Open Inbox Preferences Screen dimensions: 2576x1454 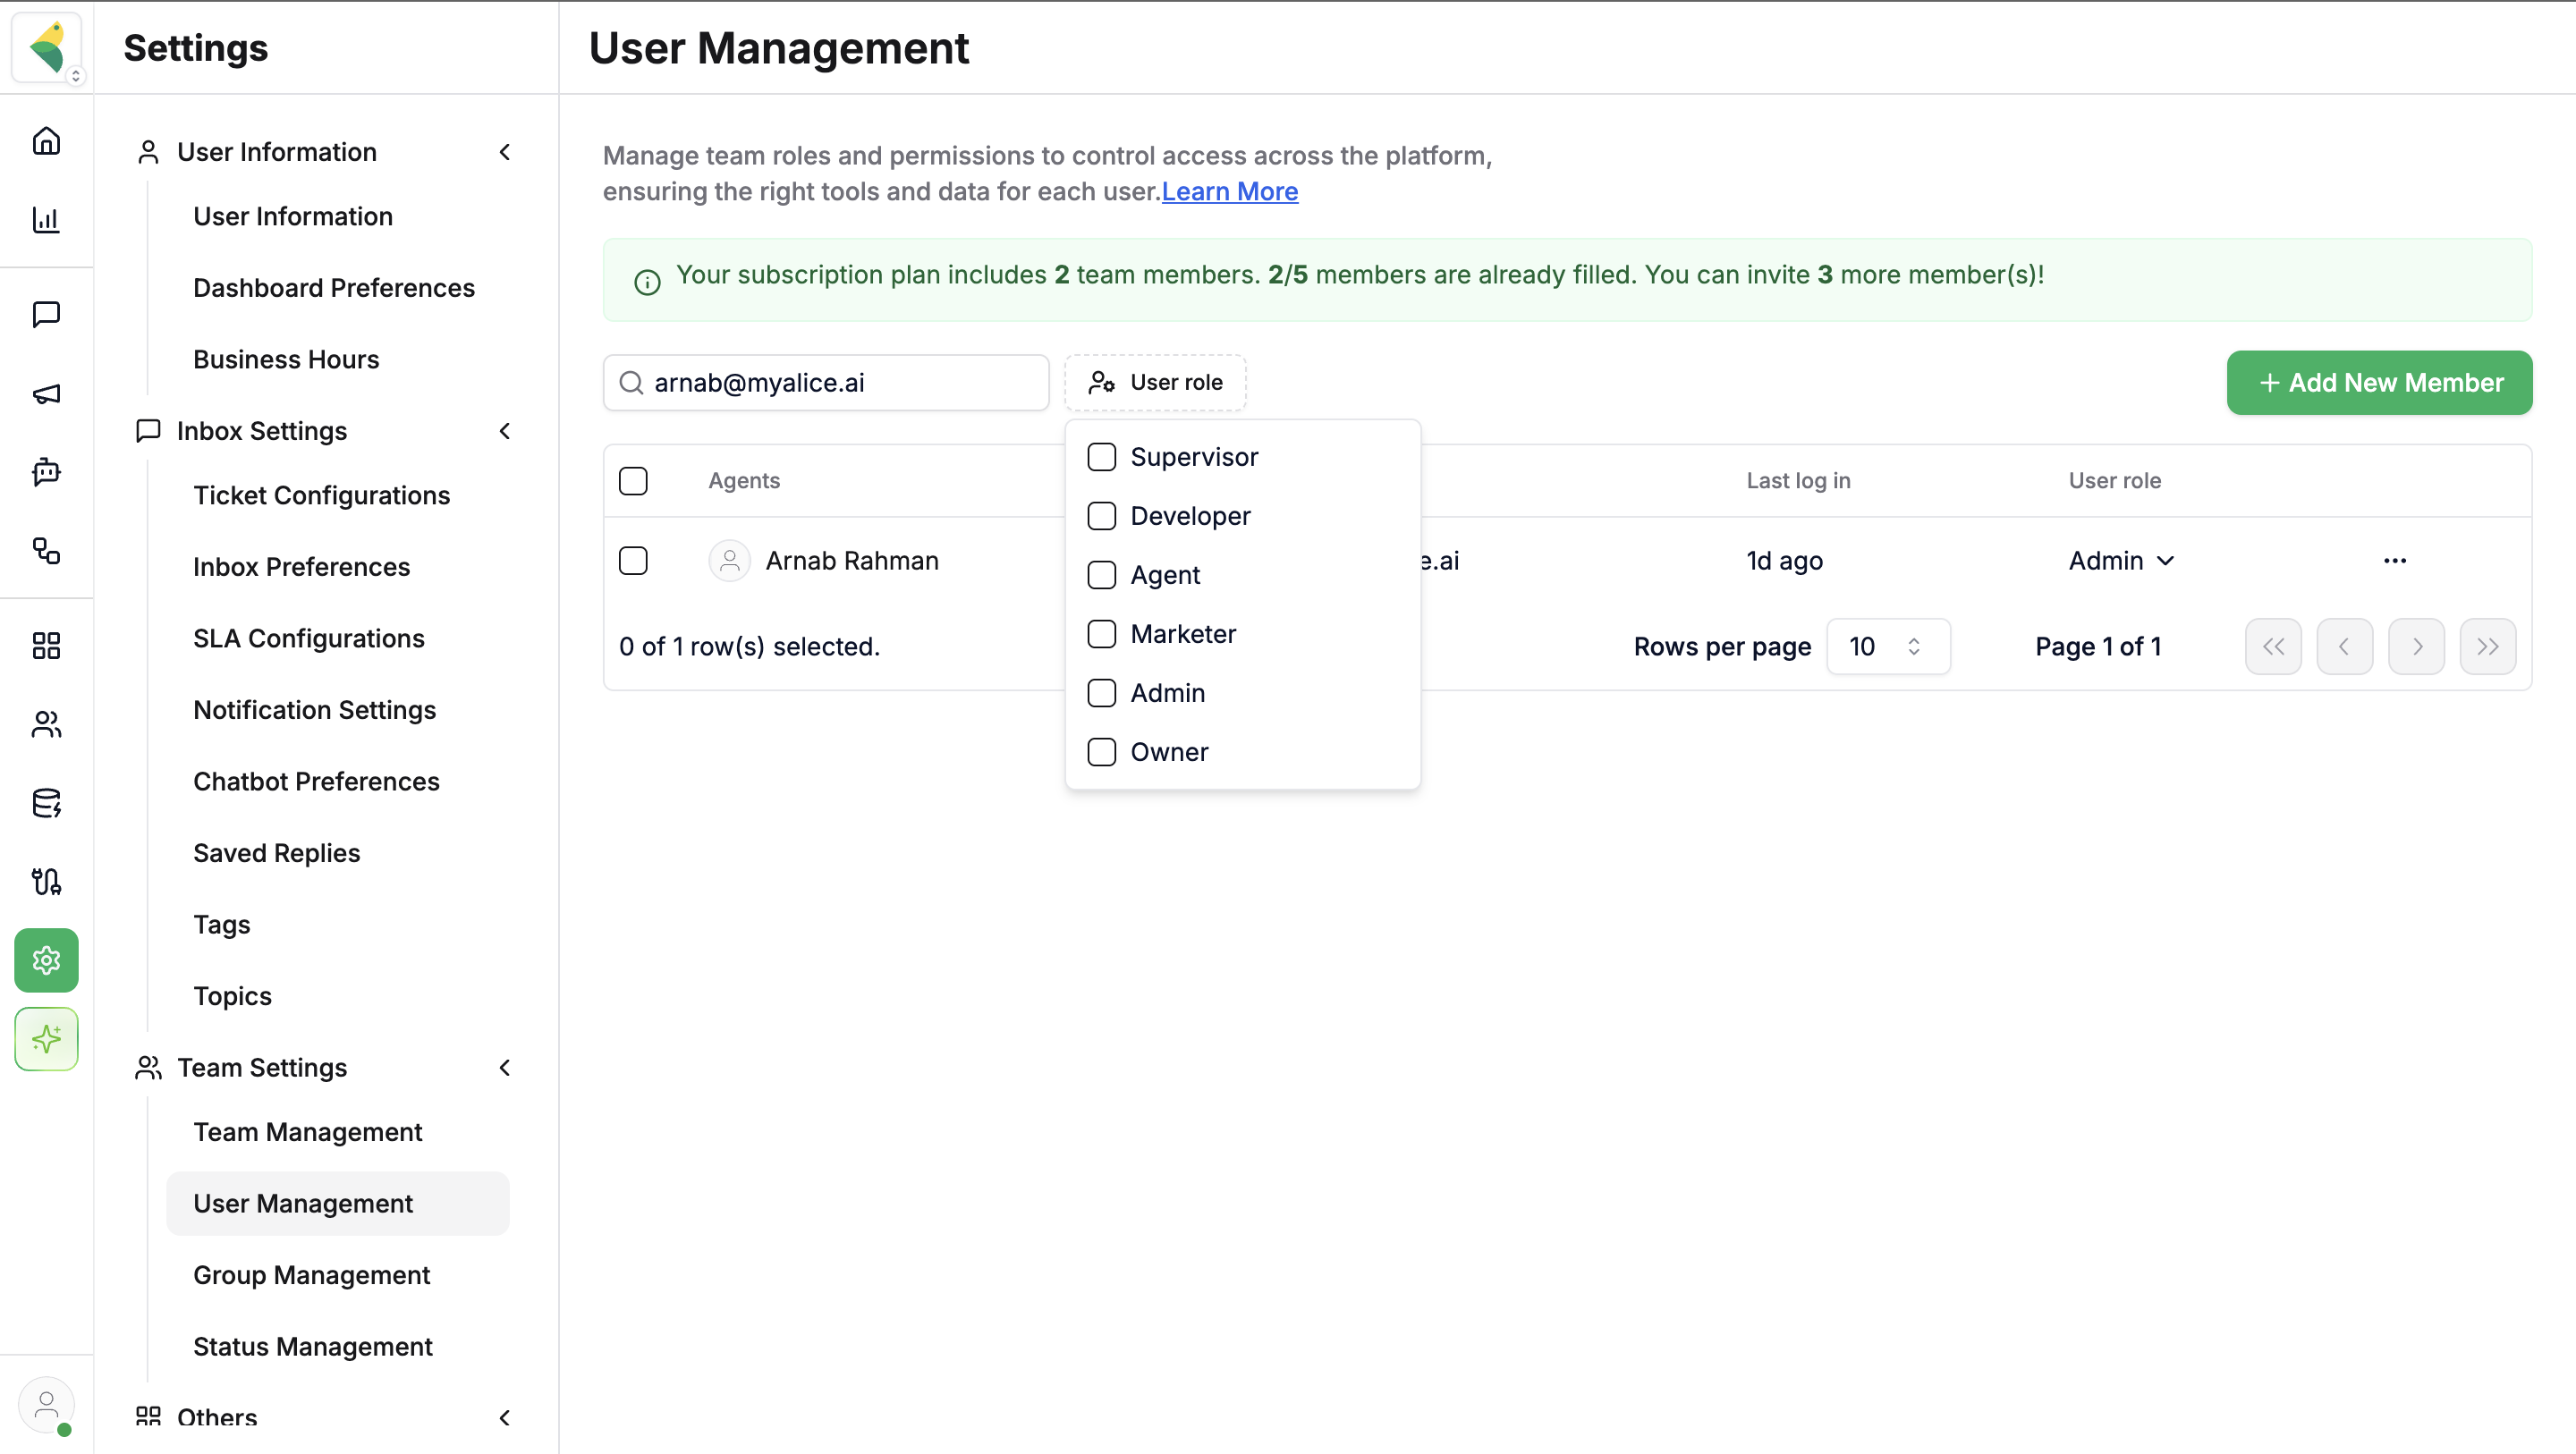(301, 567)
